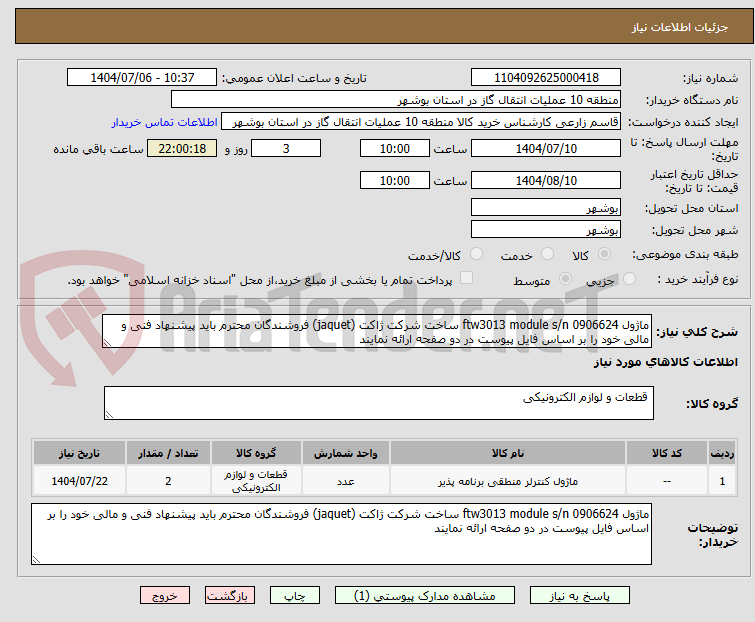
Task: Click the unit cell عدد in the table
Action: point(346,480)
